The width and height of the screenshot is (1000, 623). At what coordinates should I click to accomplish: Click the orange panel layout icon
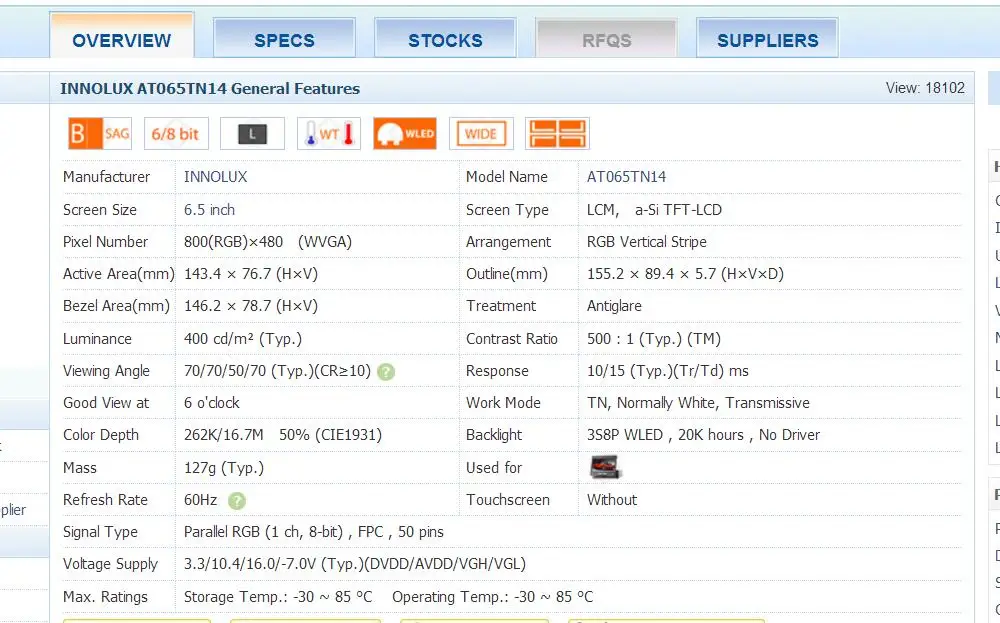click(x=557, y=134)
